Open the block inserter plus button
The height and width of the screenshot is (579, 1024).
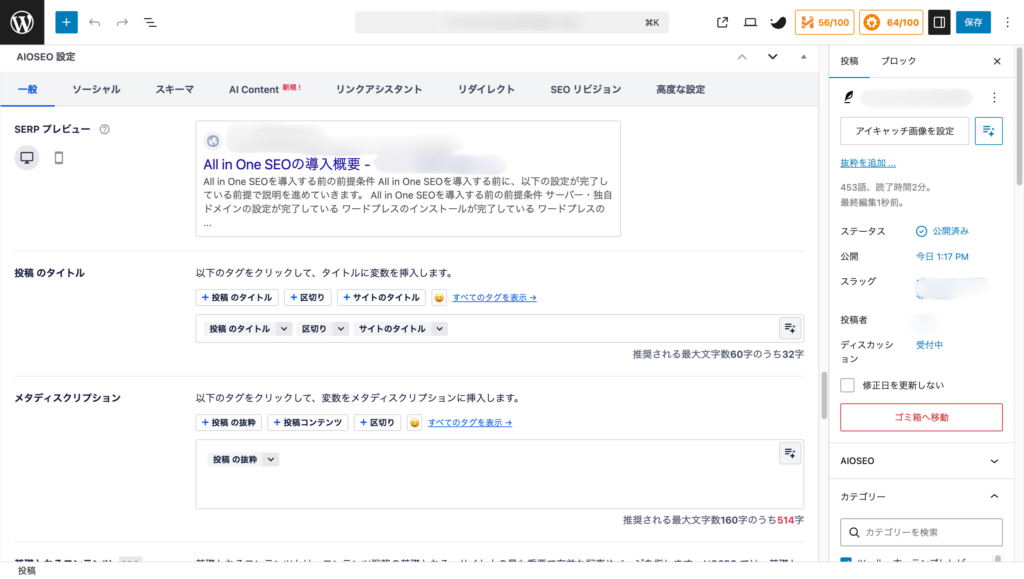[x=66, y=22]
